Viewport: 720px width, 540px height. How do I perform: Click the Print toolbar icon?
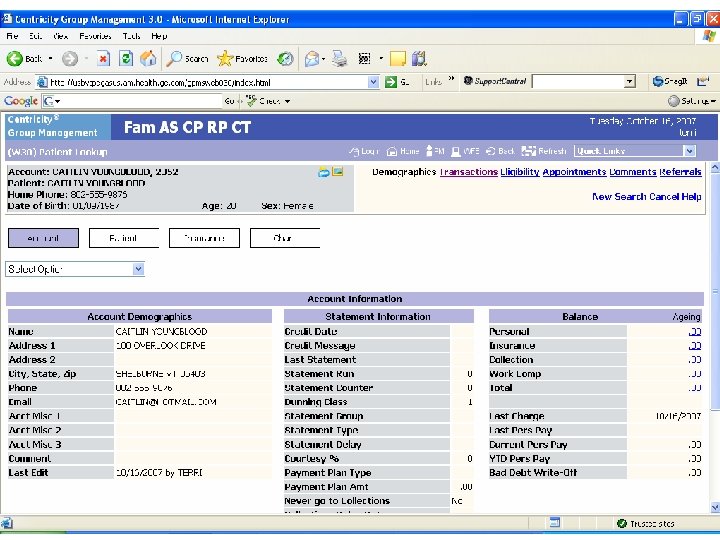click(340, 59)
